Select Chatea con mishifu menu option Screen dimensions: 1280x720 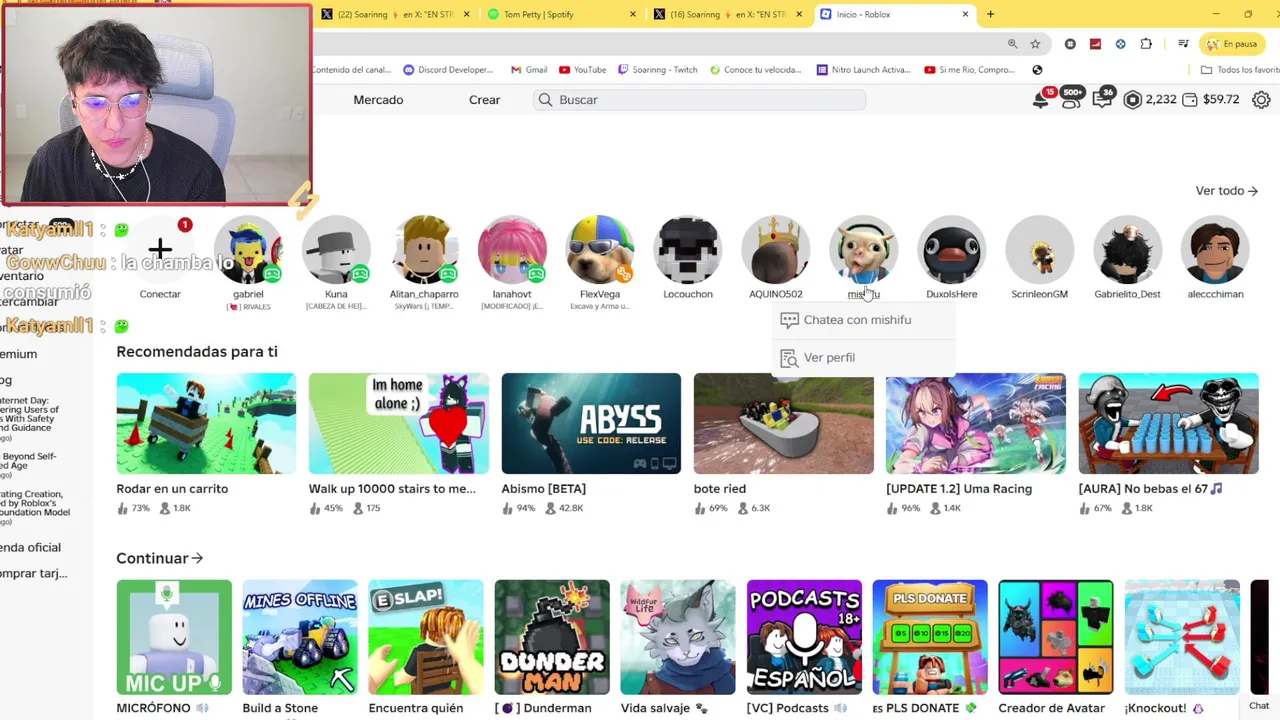[863, 320]
